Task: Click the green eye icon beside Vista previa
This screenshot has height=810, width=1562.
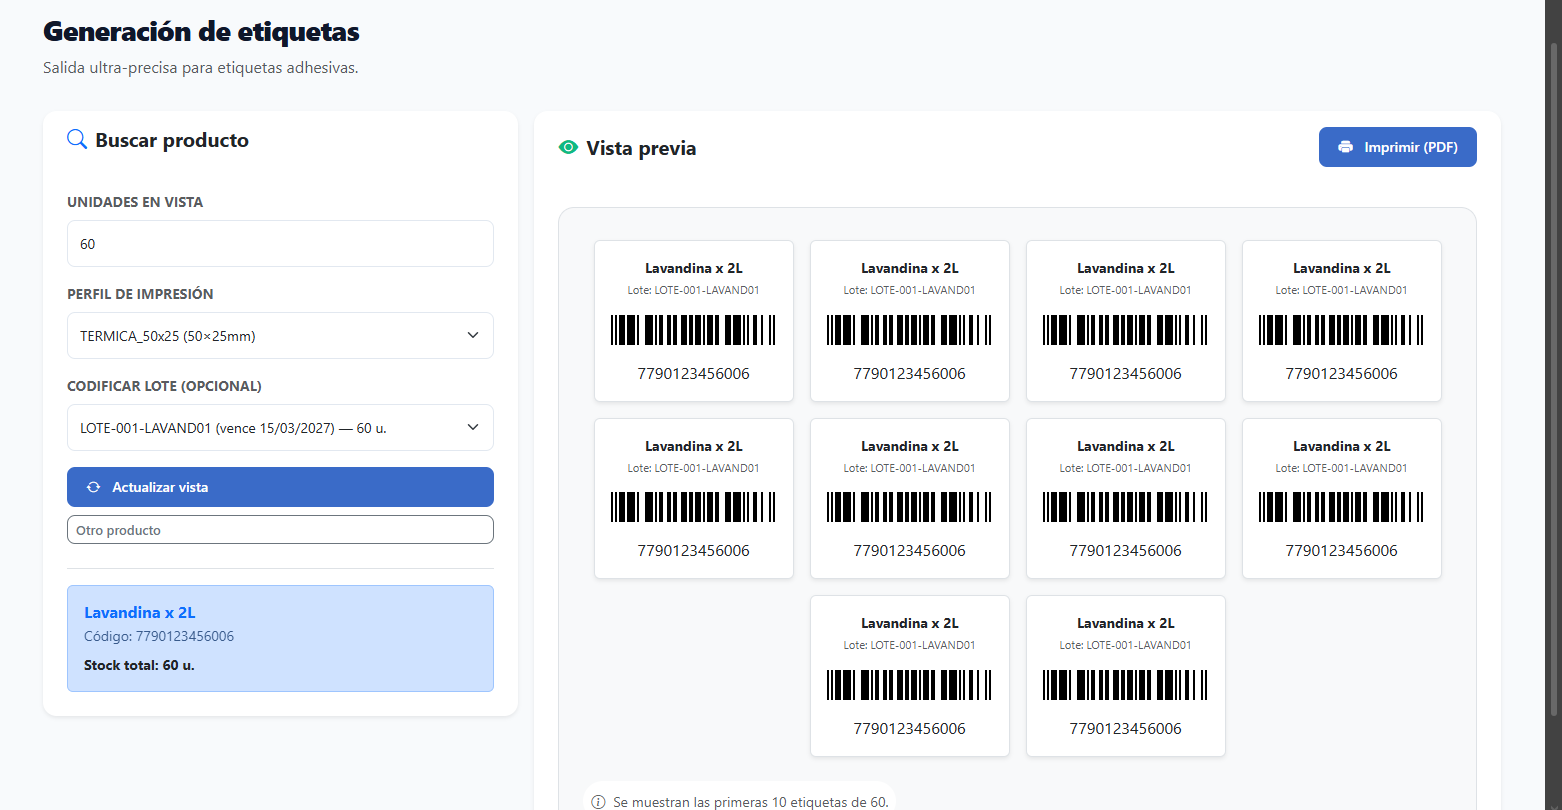Action: point(569,148)
